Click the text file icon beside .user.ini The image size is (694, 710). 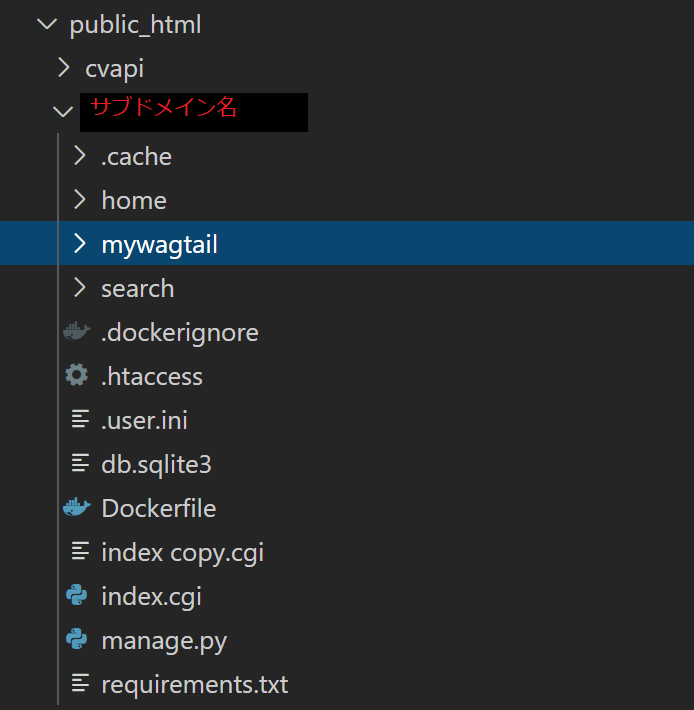click(x=80, y=420)
